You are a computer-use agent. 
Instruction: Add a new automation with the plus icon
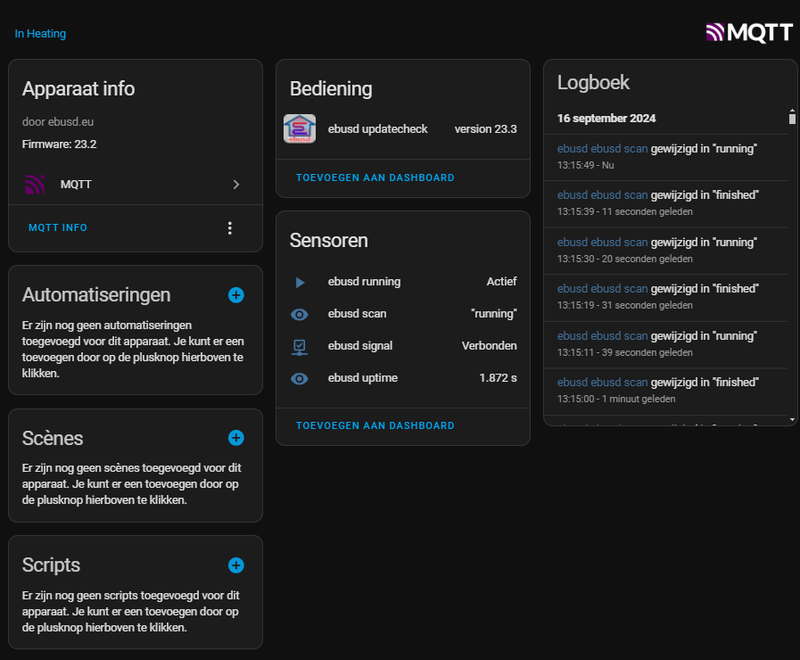[x=236, y=295]
